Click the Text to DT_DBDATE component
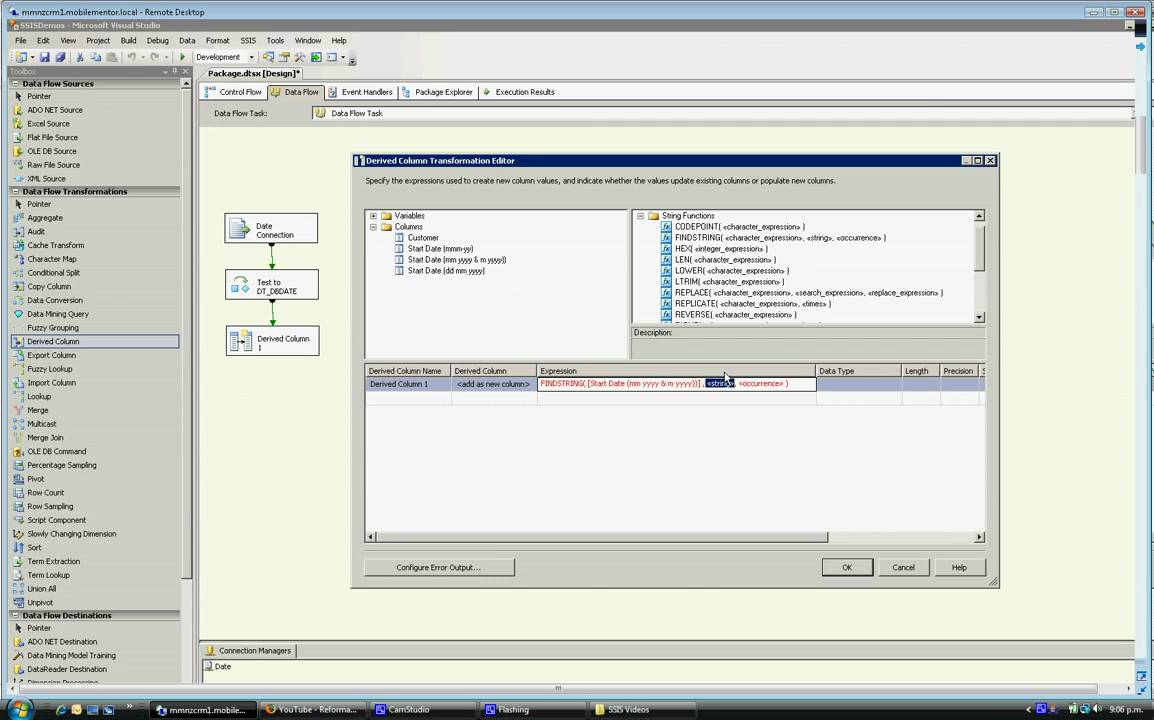1154x720 pixels. click(272, 286)
